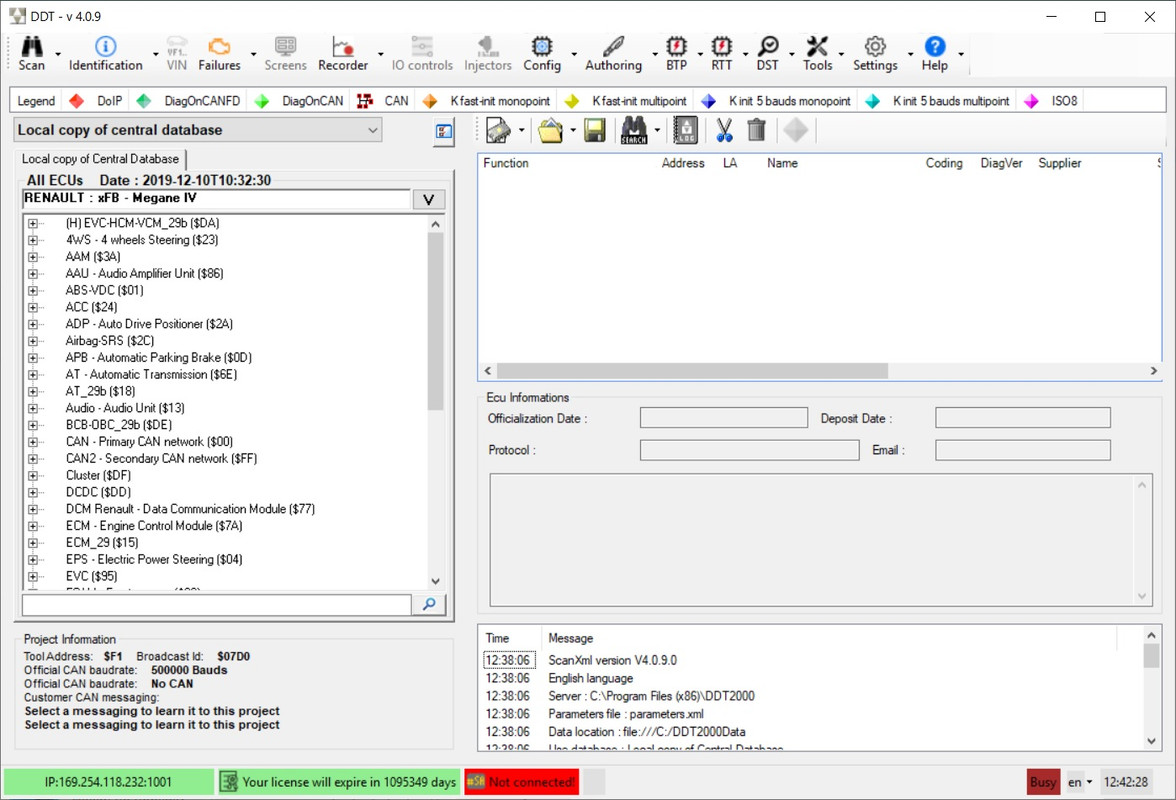Click the Protocol input field
This screenshot has width=1176, height=800.
tap(749, 450)
